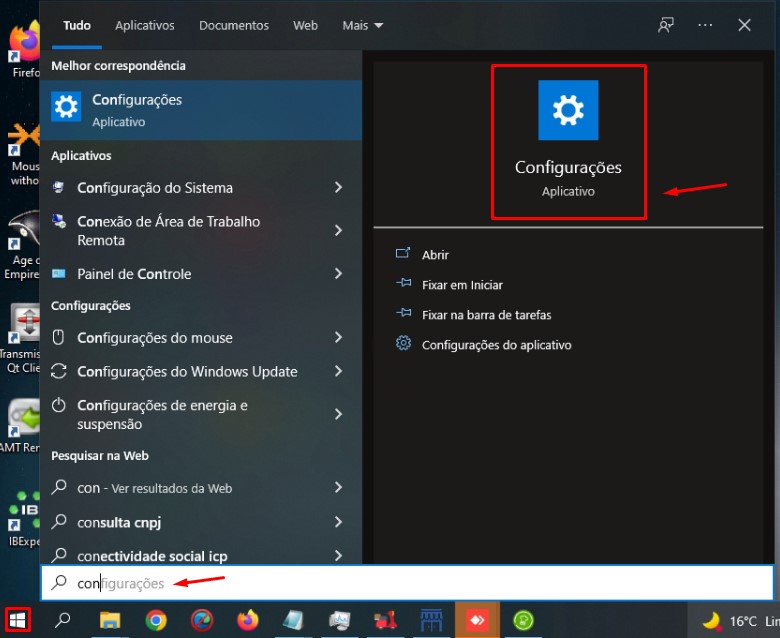Switch to the Web tab
The image size is (780, 638).
click(x=305, y=25)
